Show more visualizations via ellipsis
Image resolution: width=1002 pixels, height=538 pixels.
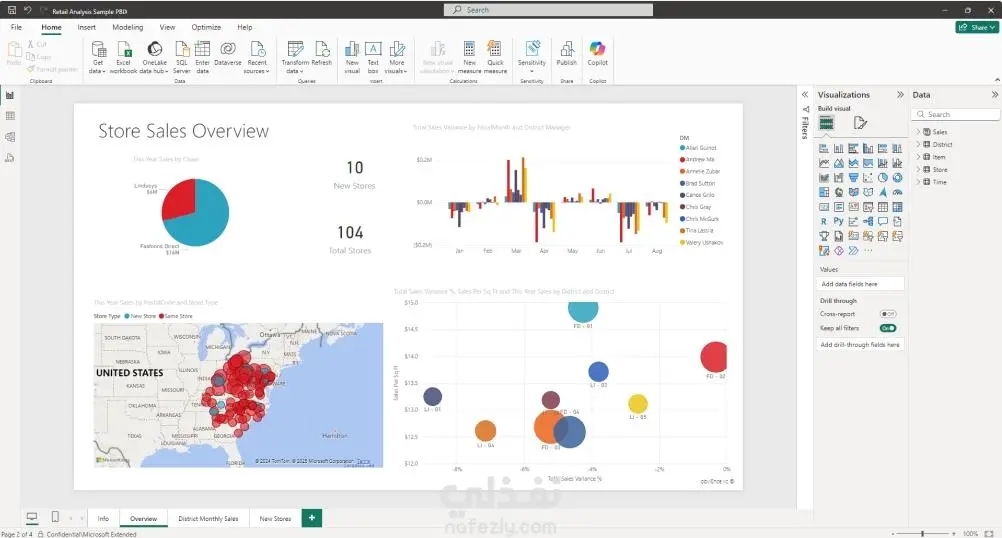tap(868, 250)
